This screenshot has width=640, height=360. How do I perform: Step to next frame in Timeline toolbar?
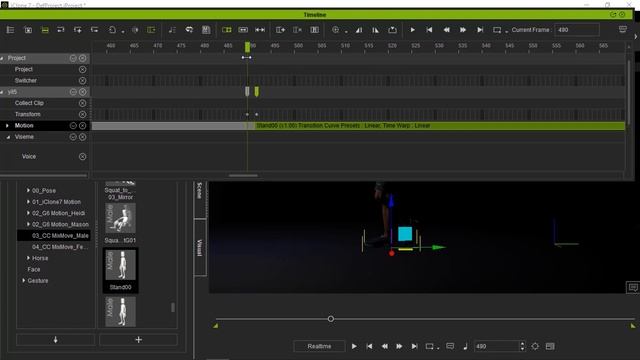(463, 30)
